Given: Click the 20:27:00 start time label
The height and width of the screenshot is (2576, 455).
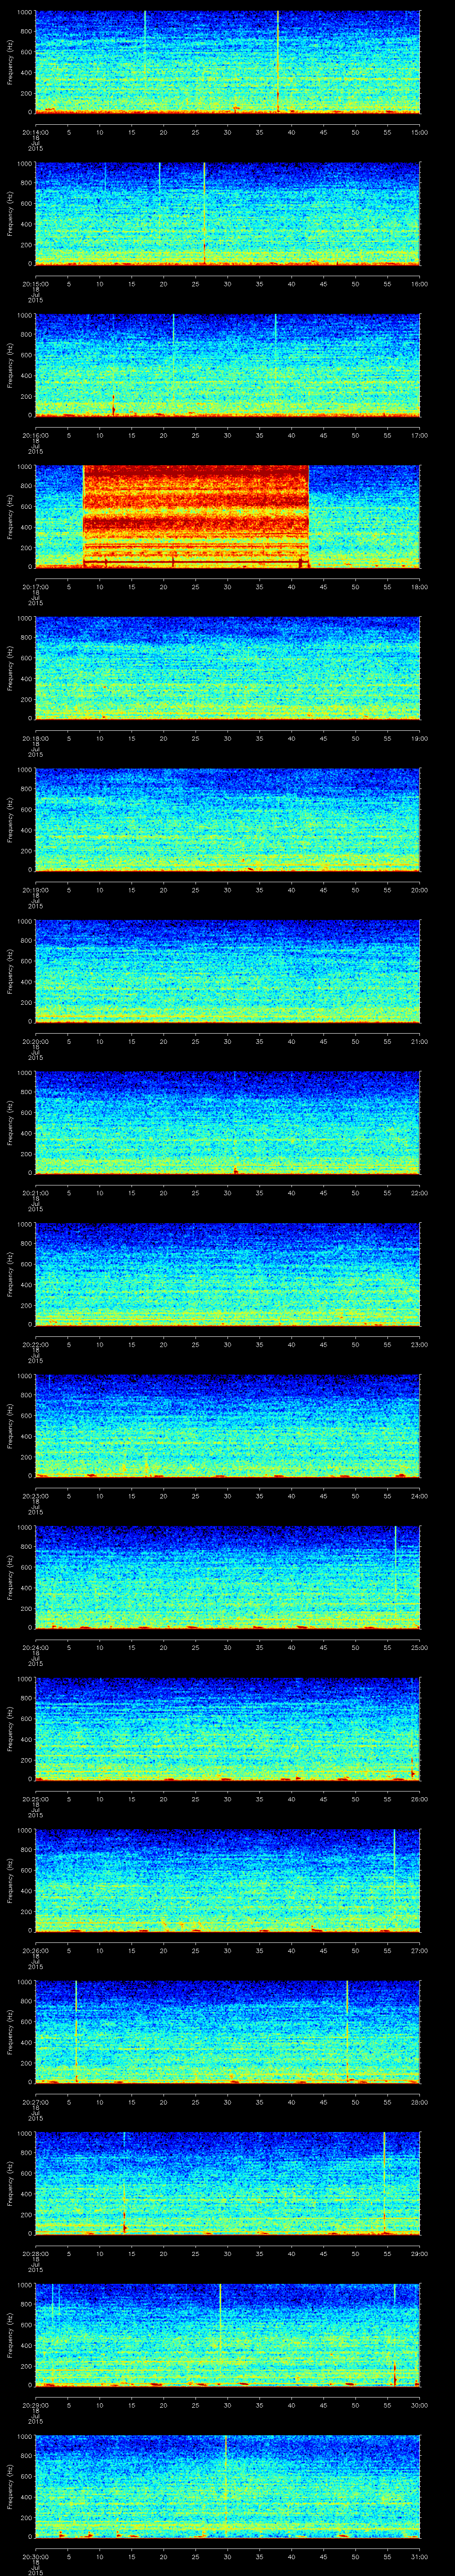Looking at the screenshot, I should 35,2101.
